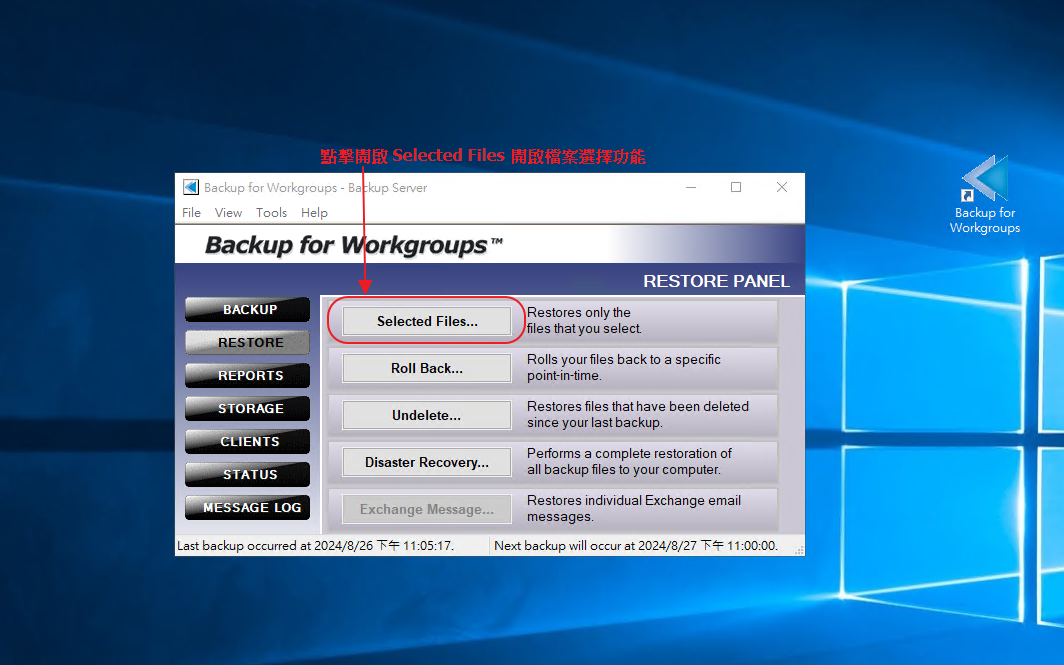
Task: Click the window resize grip in status bar
Action: pyautogui.click(x=799, y=550)
